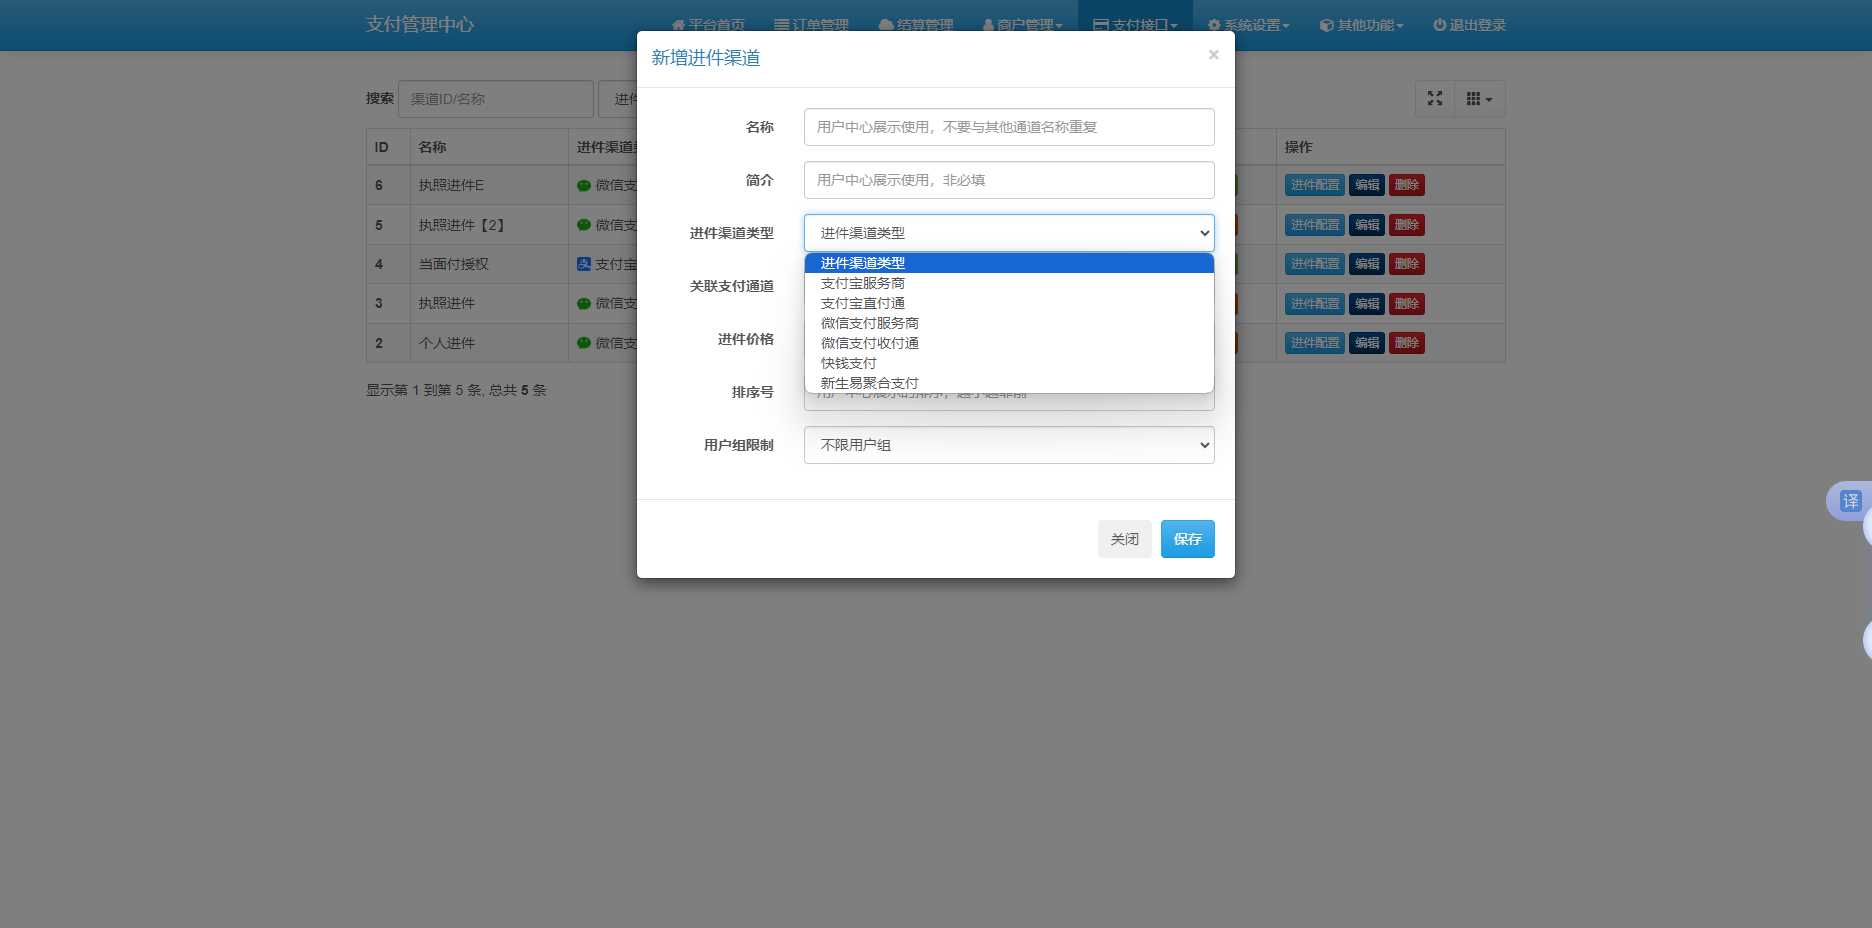Click 删除 for row 执照进件【2】
Viewport: 1872px width, 928px height.
click(1407, 225)
